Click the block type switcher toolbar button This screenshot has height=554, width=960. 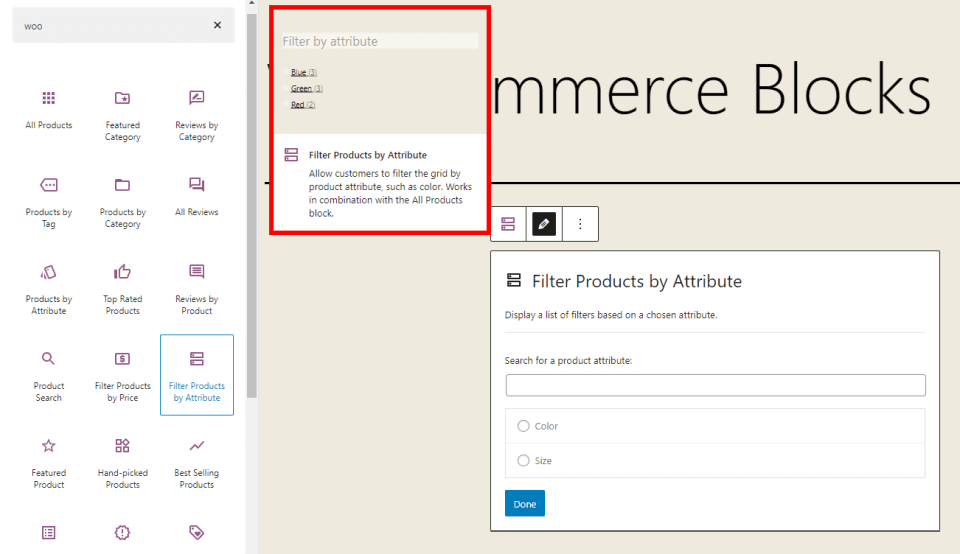click(x=508, y=224)
